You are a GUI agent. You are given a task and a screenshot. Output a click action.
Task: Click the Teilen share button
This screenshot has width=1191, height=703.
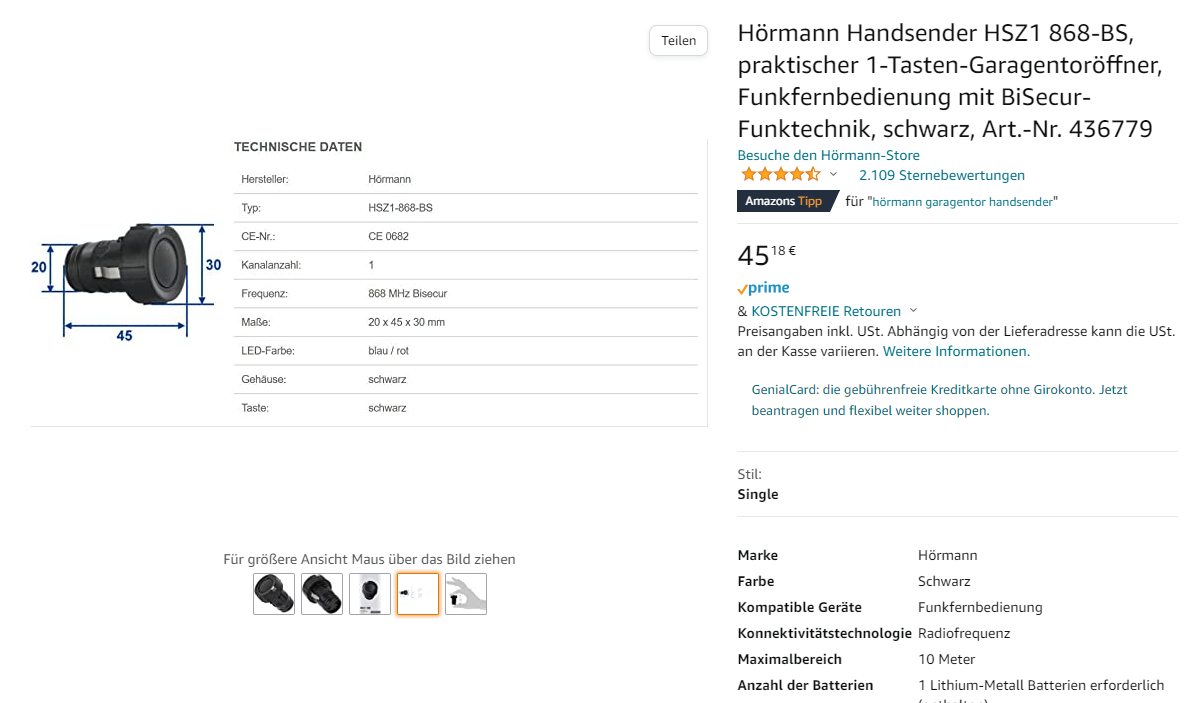click(678, 41)
